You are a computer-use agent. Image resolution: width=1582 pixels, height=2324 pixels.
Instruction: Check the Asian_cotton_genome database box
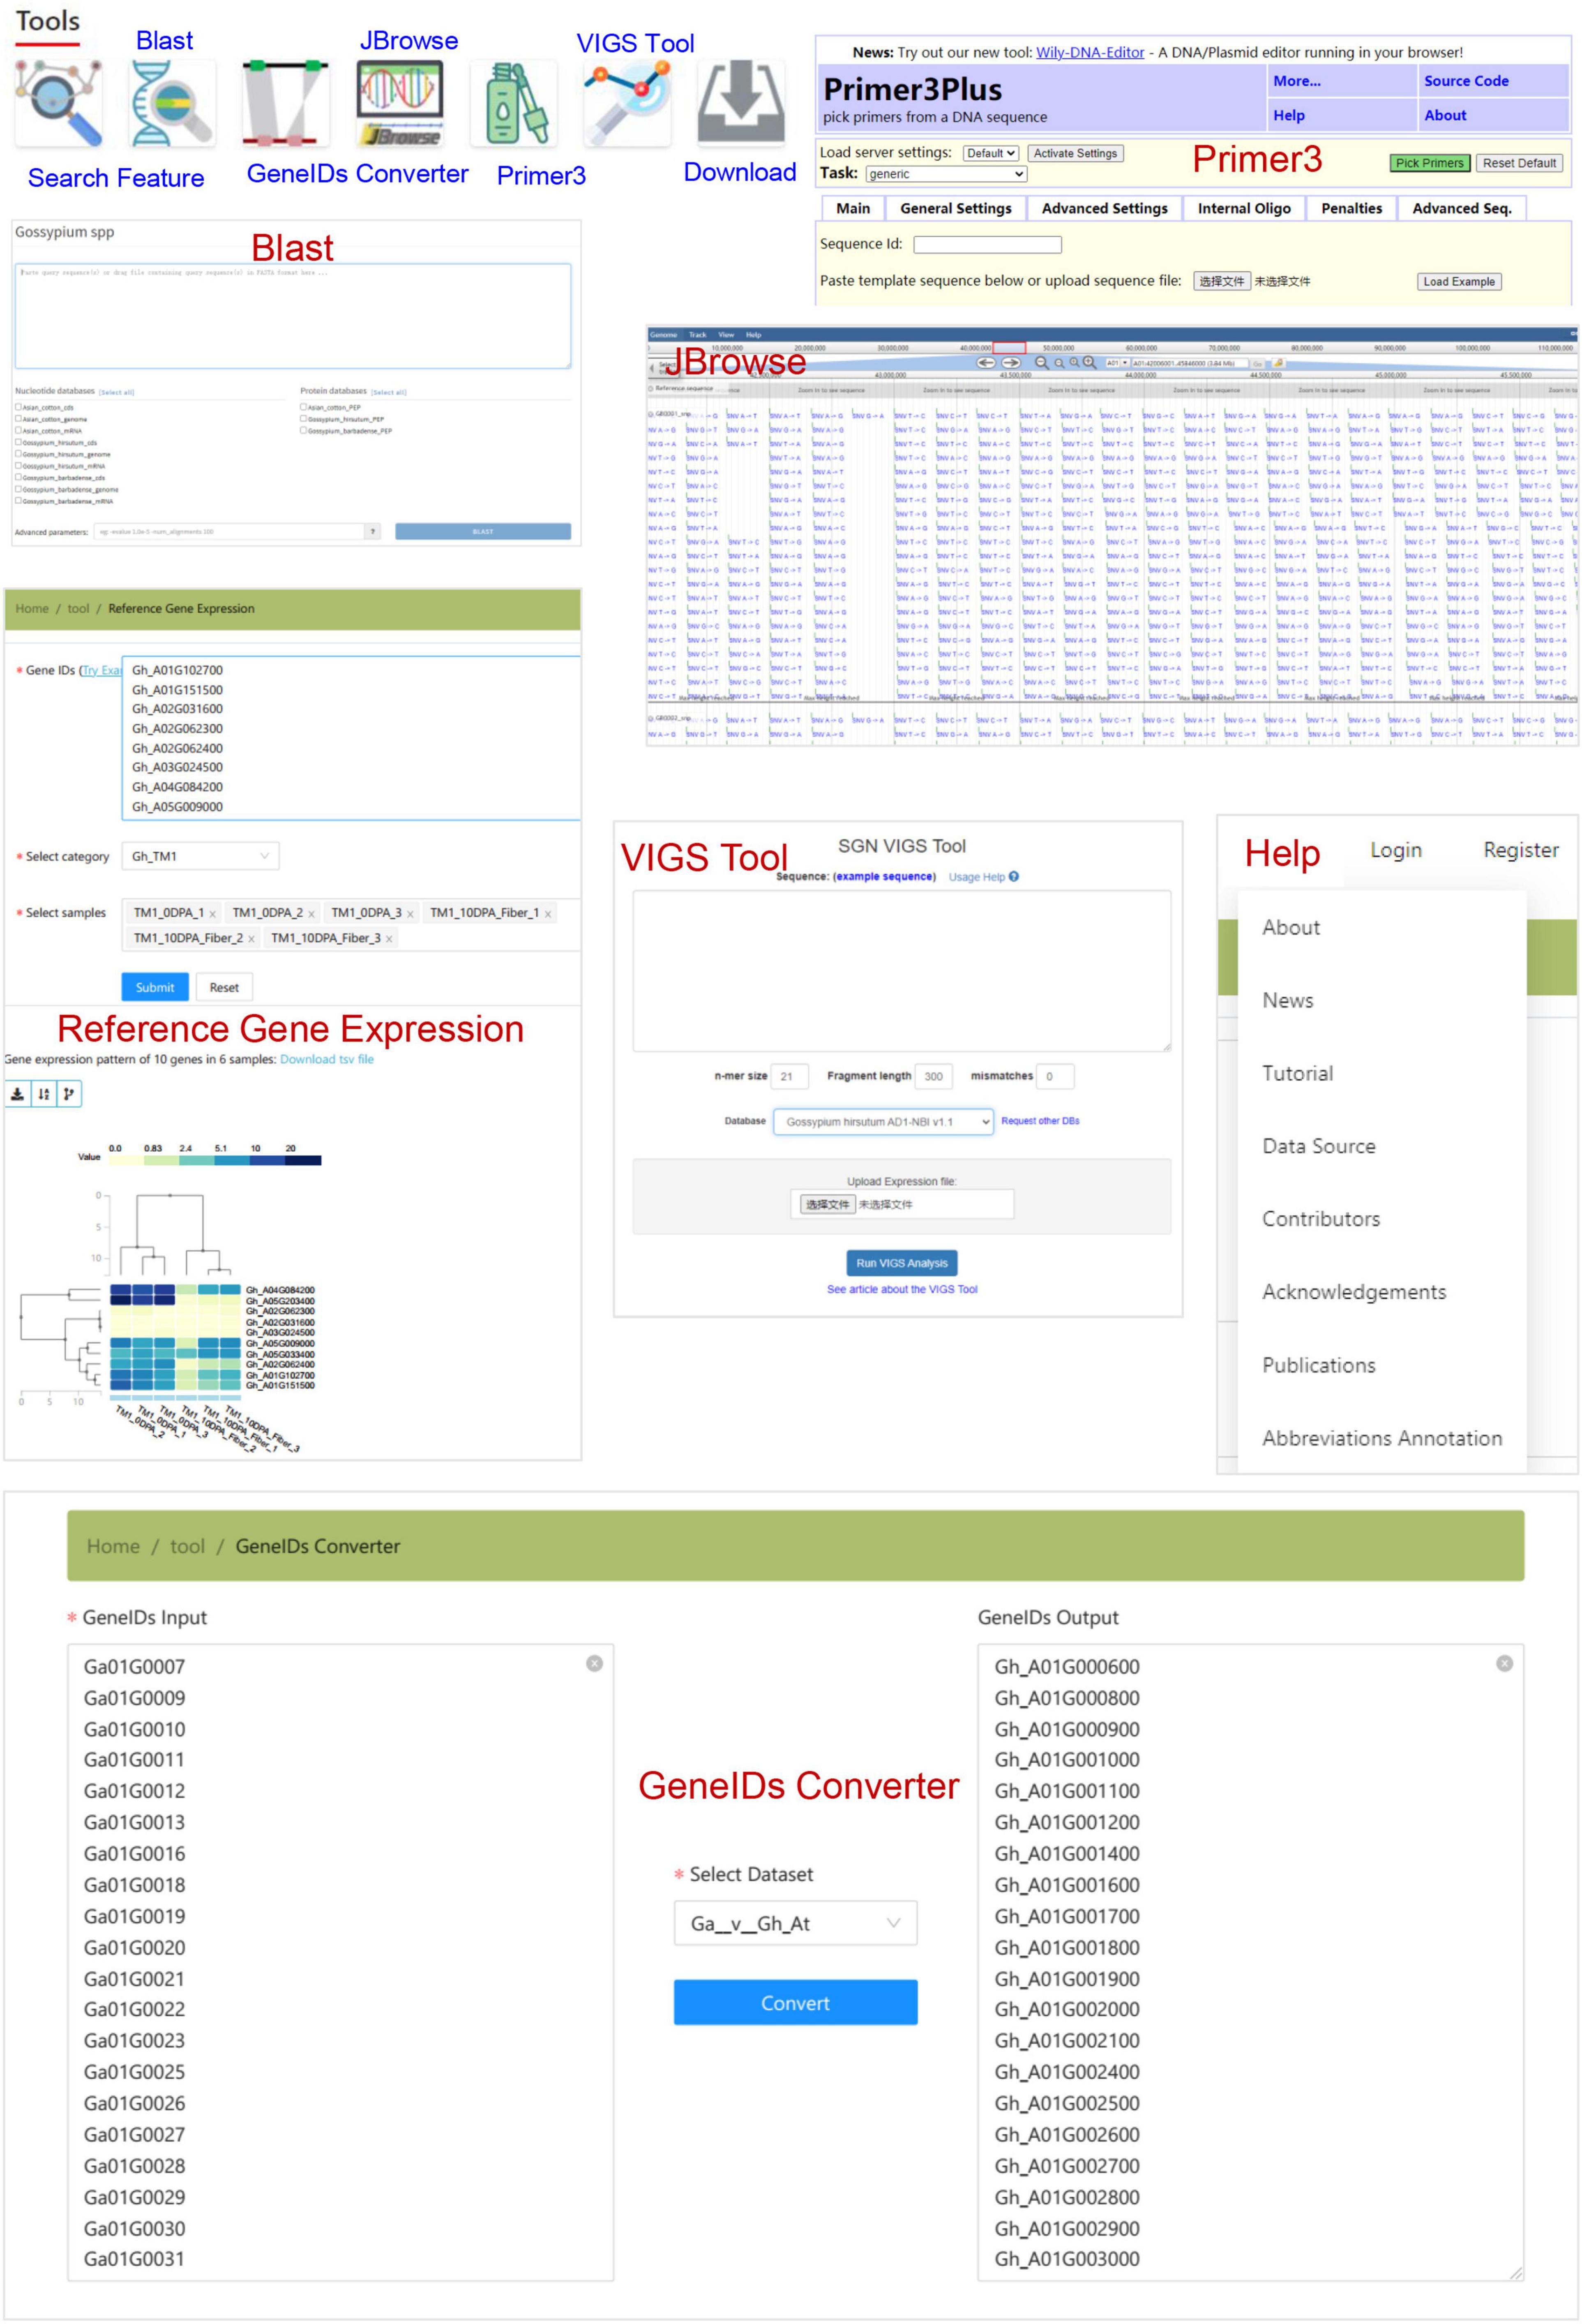[18, 419]
